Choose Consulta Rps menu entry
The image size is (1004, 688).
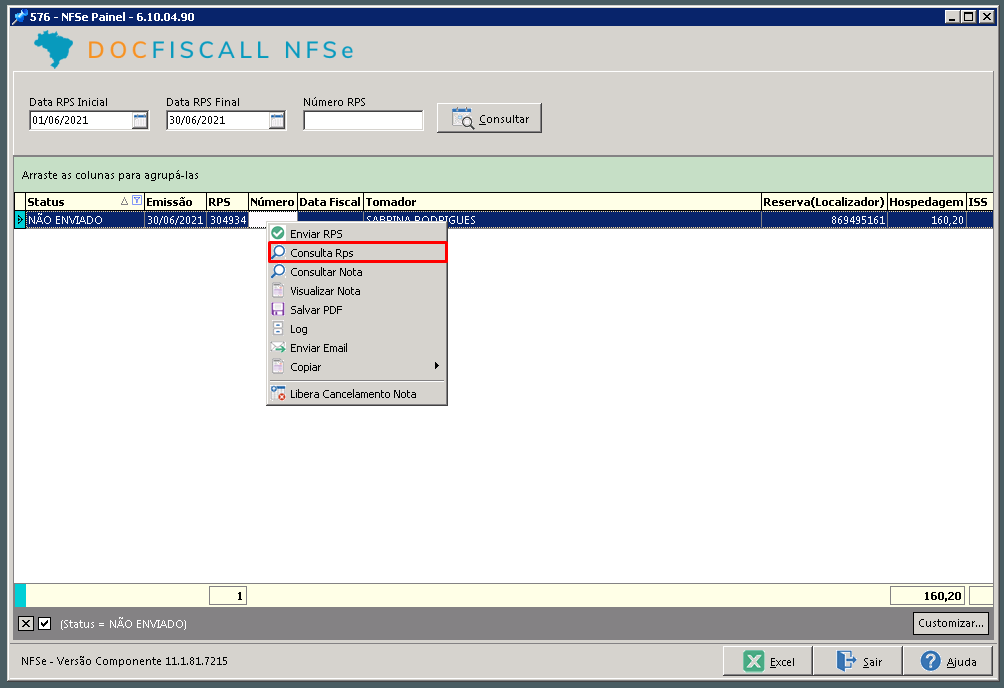(x=357, y=252)
